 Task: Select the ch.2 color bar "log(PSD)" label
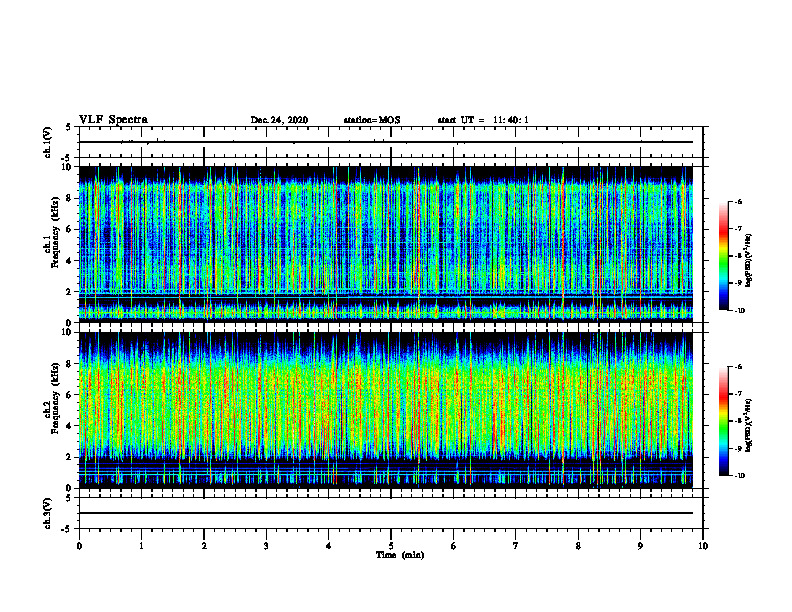(x=749, y=425)
